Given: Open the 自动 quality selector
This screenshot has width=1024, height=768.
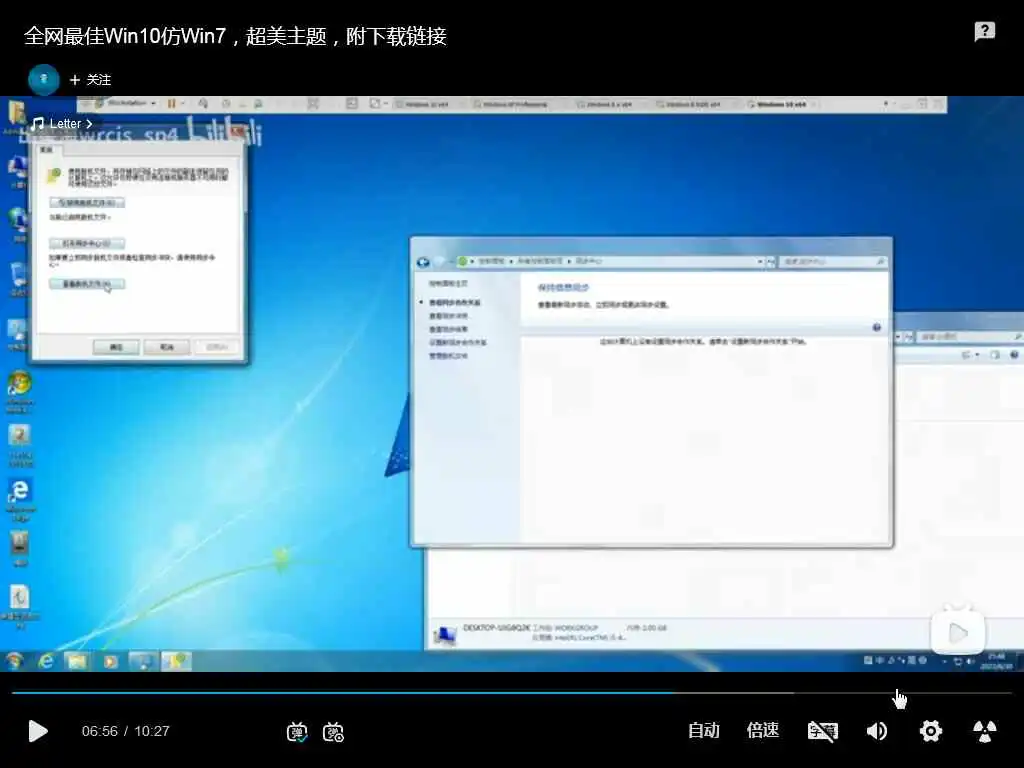Looking at the screenshot, I should [x=703, y=730].
